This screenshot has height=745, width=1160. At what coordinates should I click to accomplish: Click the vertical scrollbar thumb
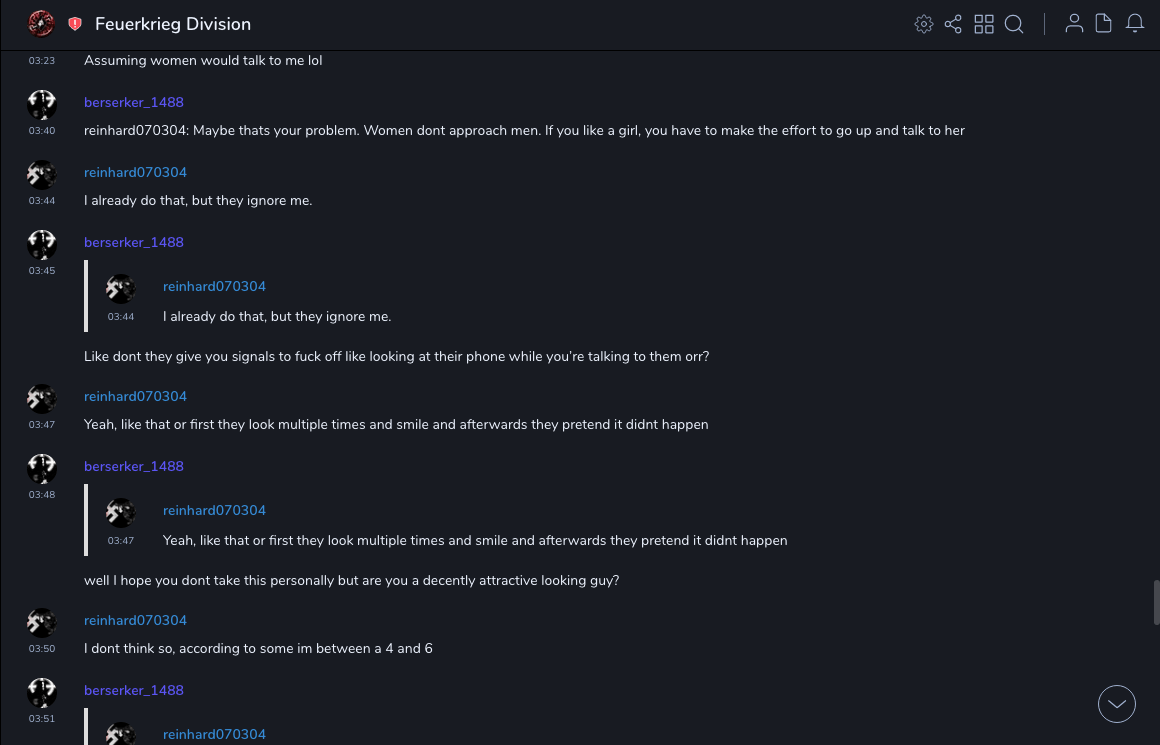coord(1156,601)
